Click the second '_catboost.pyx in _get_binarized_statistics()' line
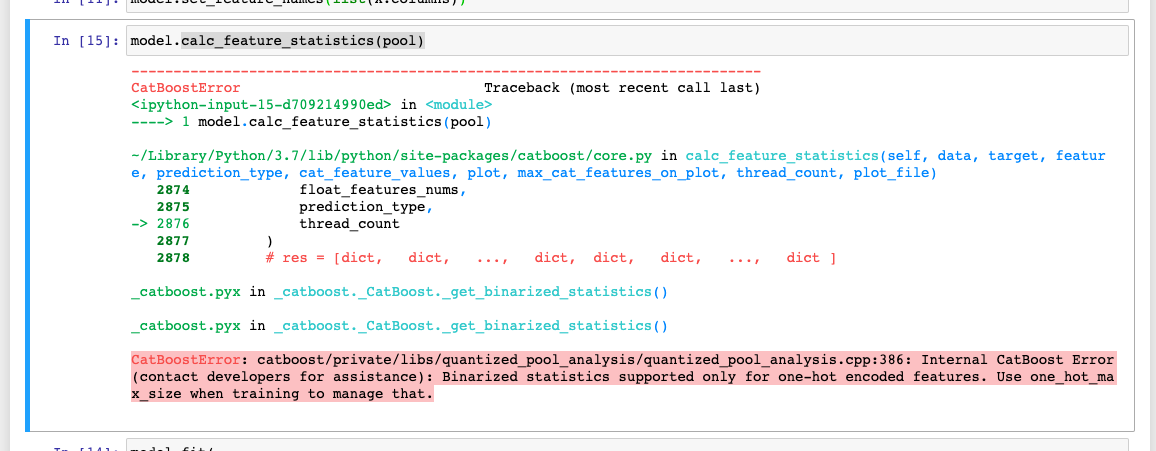Image resolution: width=1156 pixels, height=451 pixels. tap(399, 326)
